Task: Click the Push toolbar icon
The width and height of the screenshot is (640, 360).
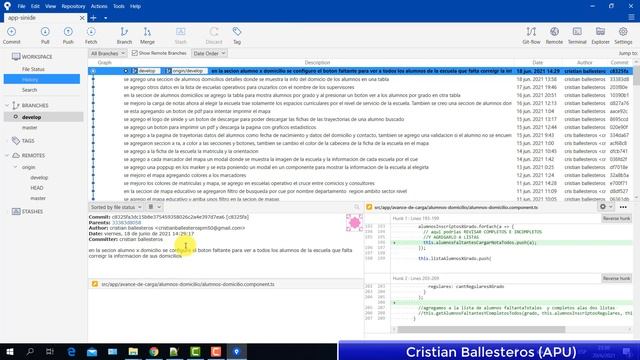Action: point(68,36)
